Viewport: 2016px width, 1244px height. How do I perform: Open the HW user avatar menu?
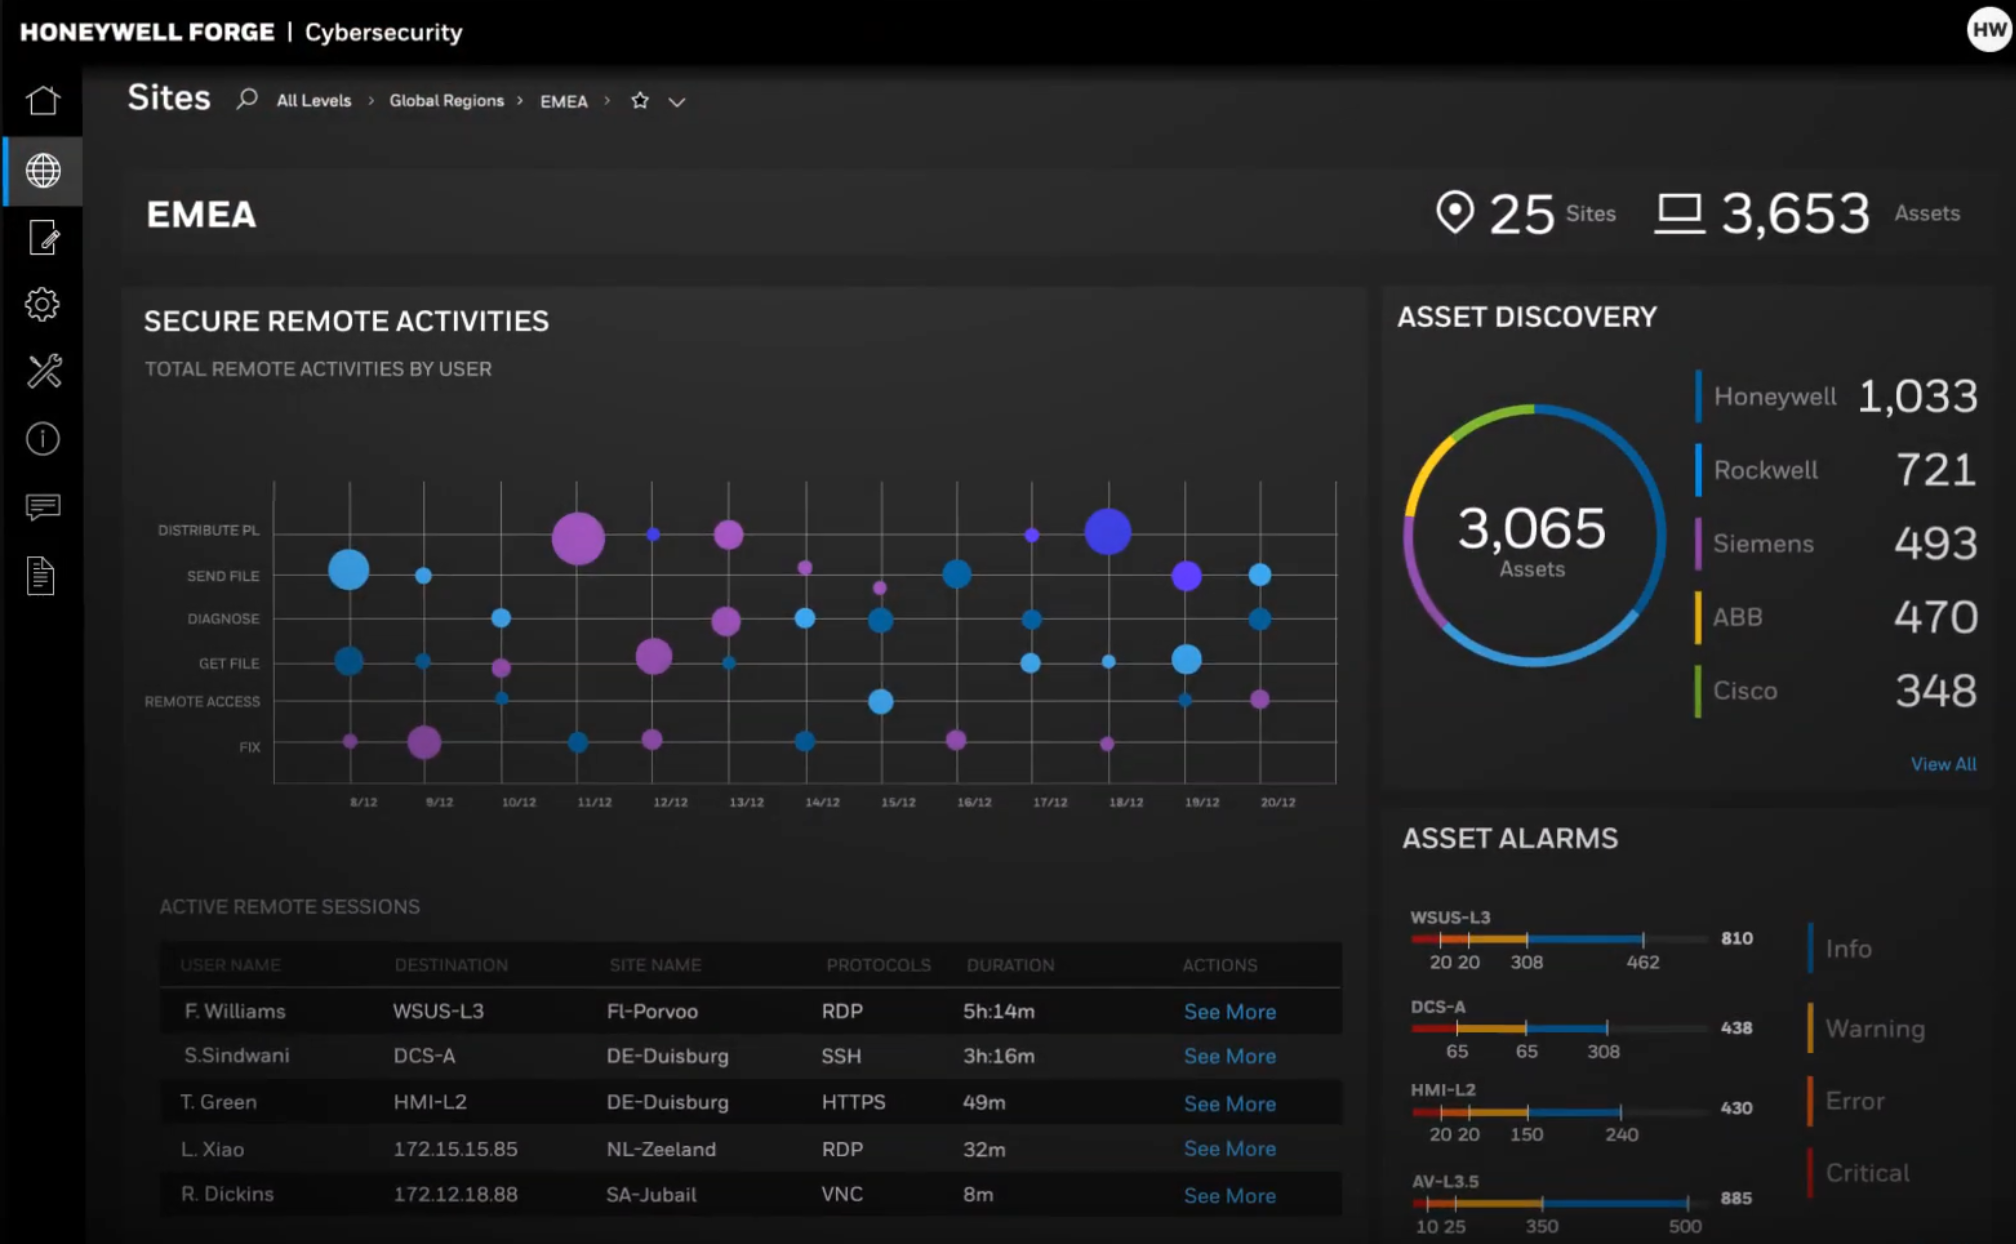(1988, 30)
